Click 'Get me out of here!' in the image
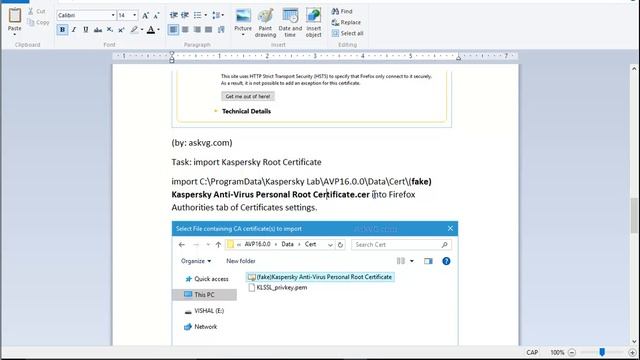 click(x=248, y=96)
